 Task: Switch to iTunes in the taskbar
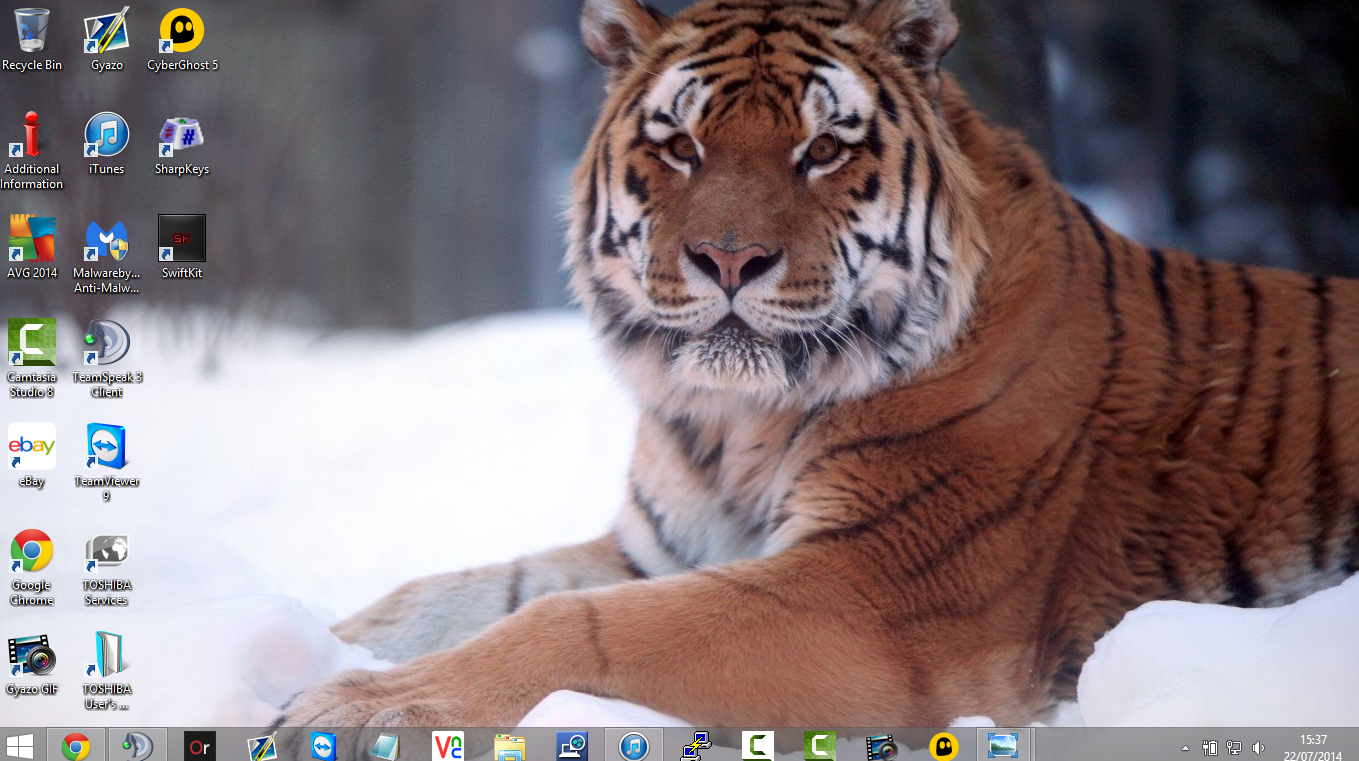(634, 746)
